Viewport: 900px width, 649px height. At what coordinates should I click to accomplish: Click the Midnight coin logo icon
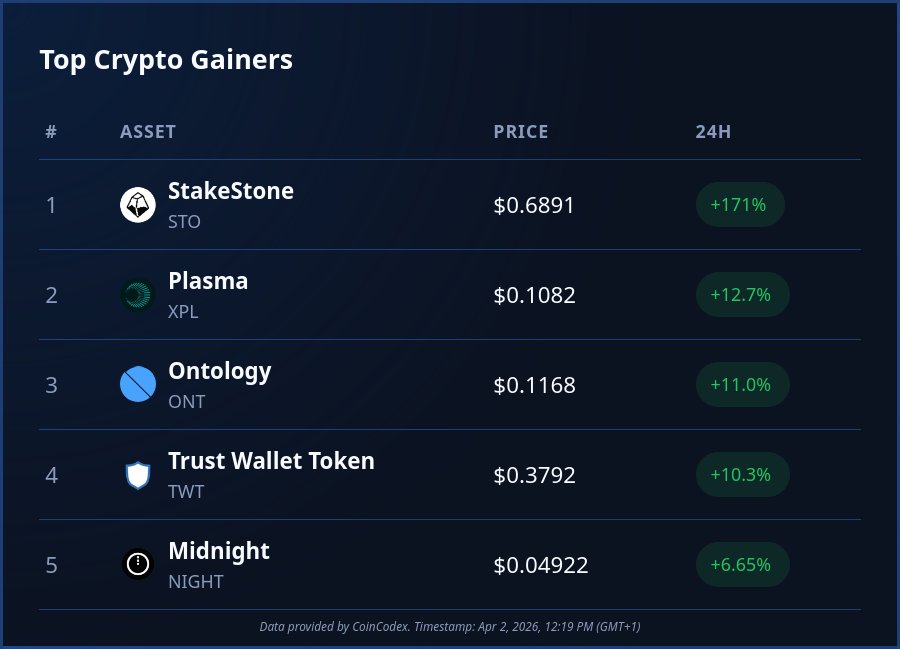pyautogui.click(x=138, y=565)
